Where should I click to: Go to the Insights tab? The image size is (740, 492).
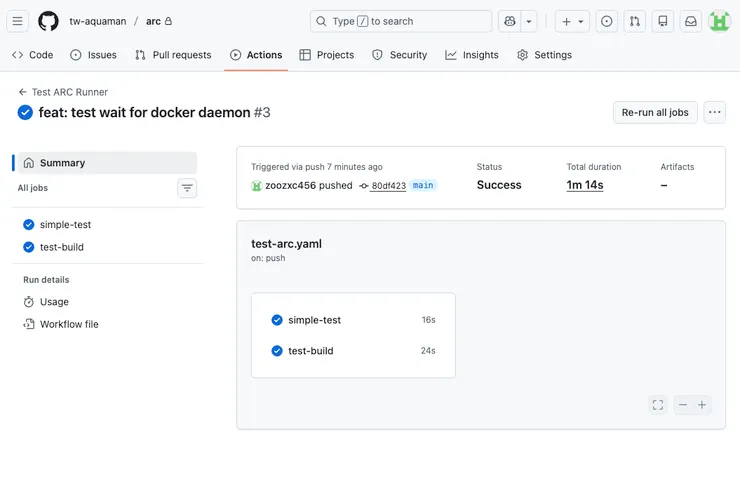tap(472, 55)
